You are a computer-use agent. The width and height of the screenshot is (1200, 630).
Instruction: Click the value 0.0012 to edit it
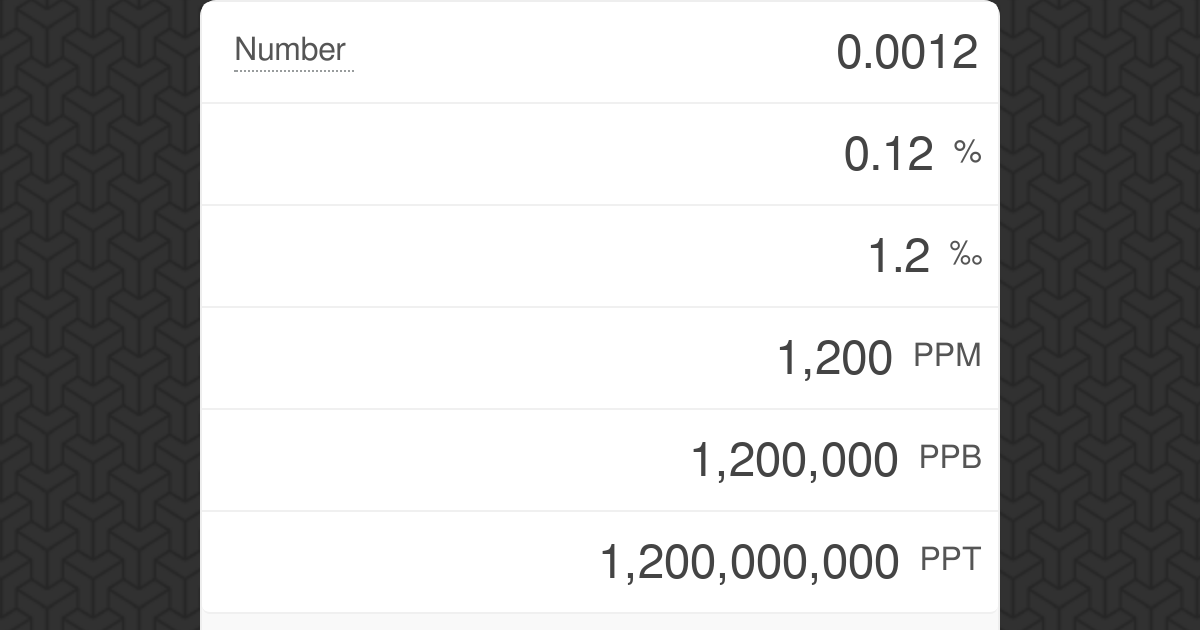(x=908, y=52)
